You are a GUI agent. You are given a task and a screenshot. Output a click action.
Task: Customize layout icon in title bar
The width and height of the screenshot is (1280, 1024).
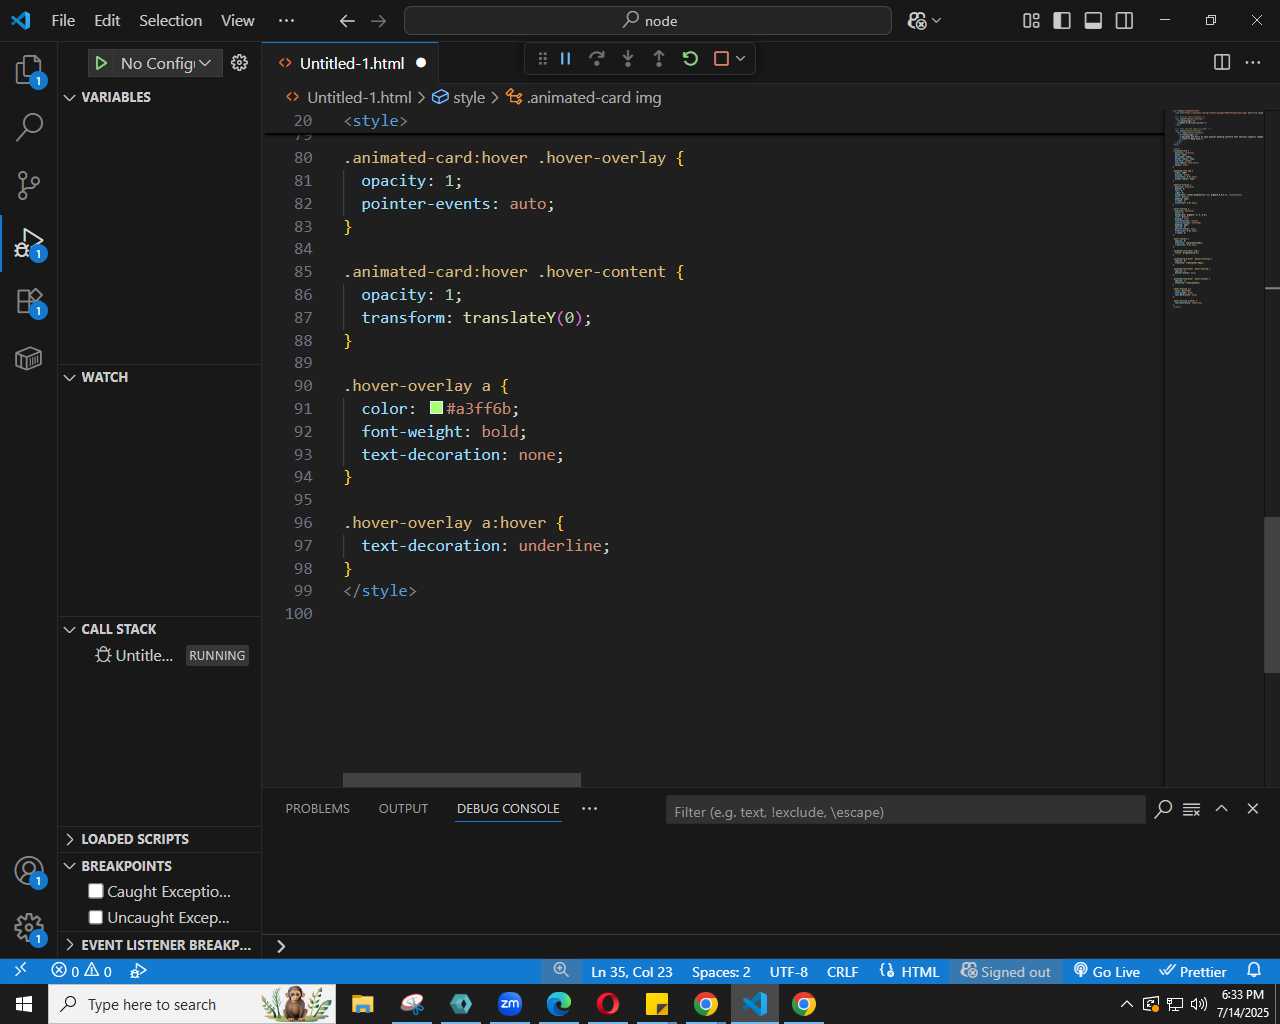(x=1031, y=20)
